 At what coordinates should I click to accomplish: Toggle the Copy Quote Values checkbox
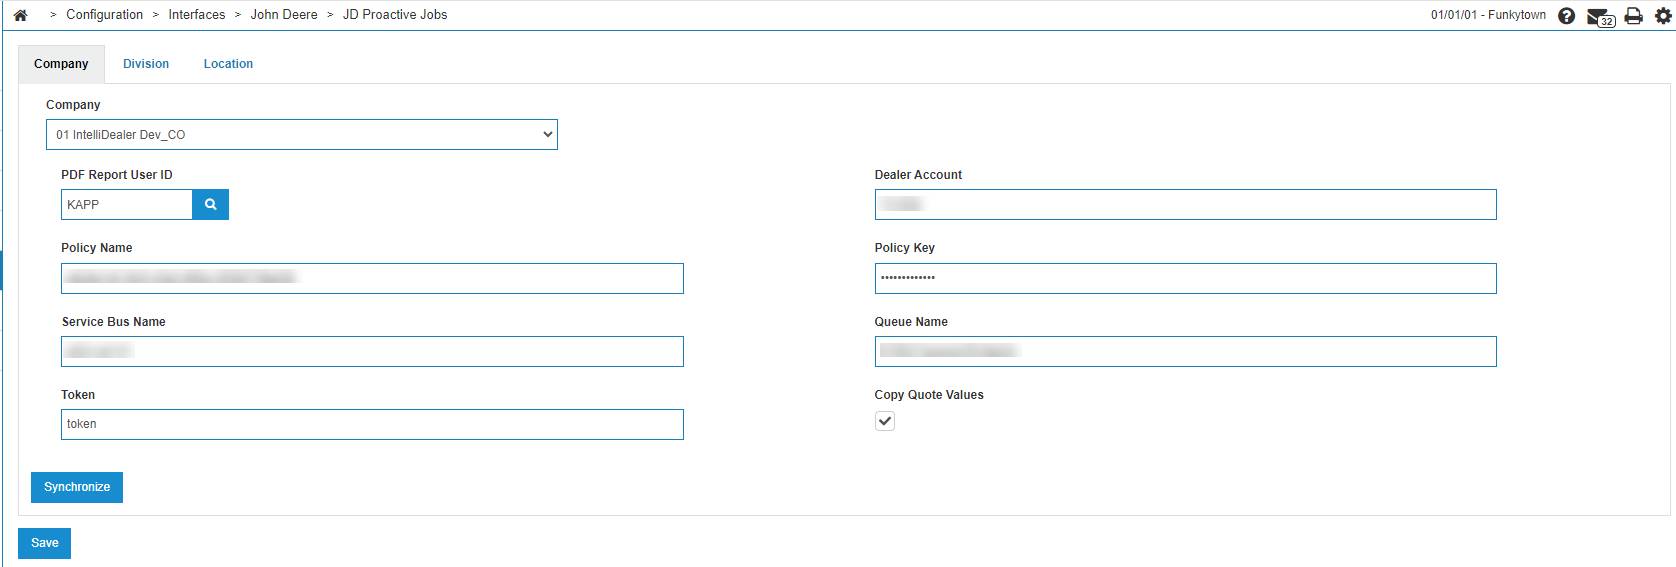pos(885,421)
